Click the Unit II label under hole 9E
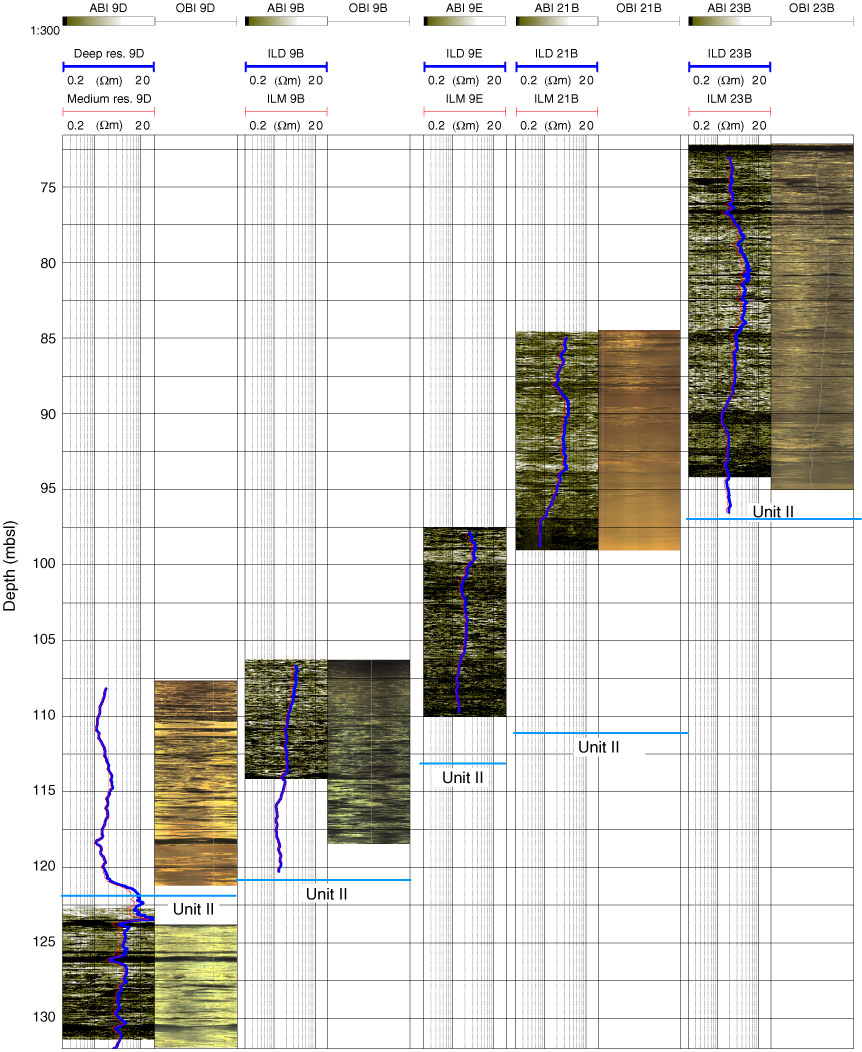This screenshot has width=862, height=1052. coord(463,777)
